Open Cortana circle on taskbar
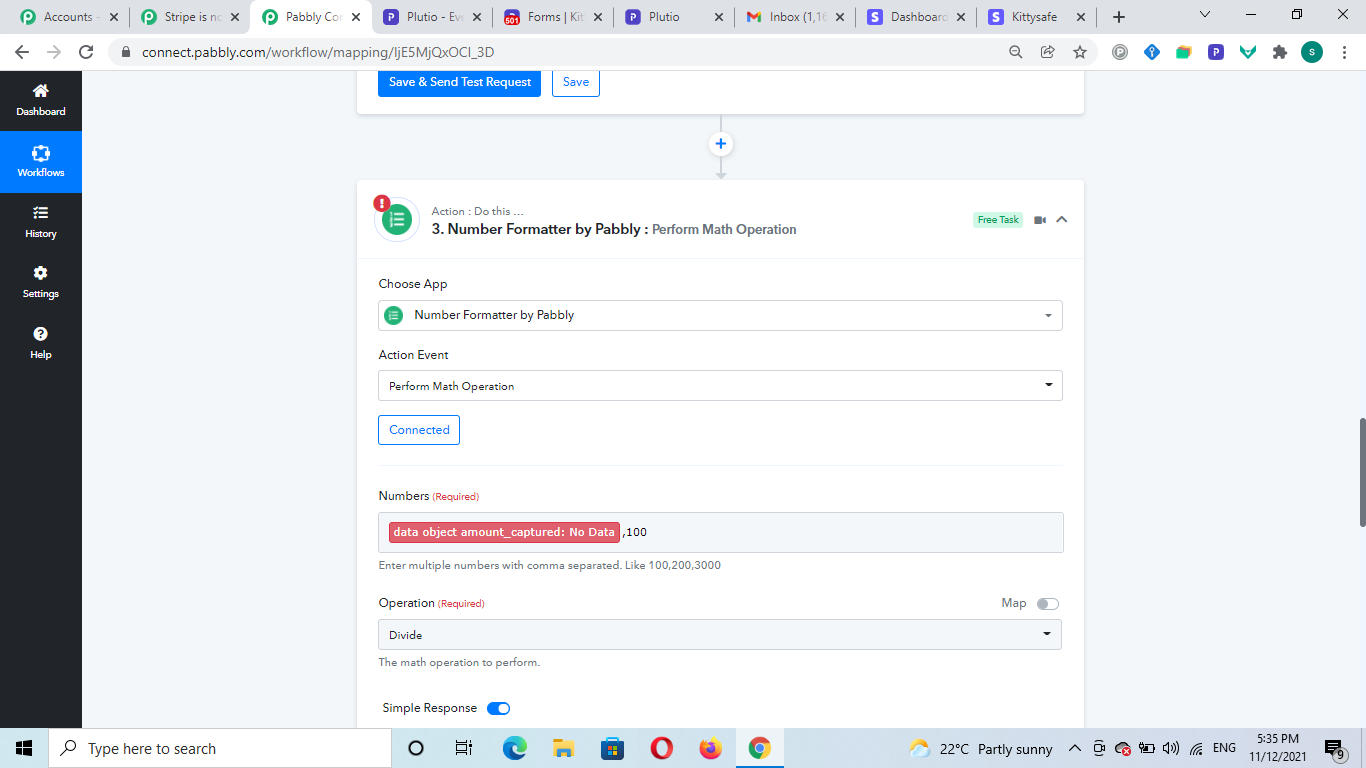This screenshot has width=1366, height=768. pyautogui.click(x=417, y=748)
